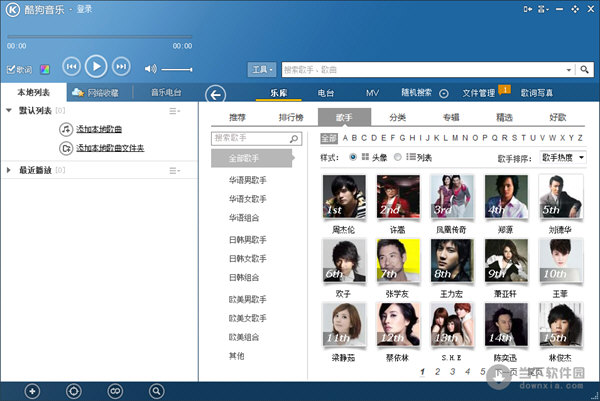
Task: Switch to the 本地列表 tab
Action: tap(34, 92)
